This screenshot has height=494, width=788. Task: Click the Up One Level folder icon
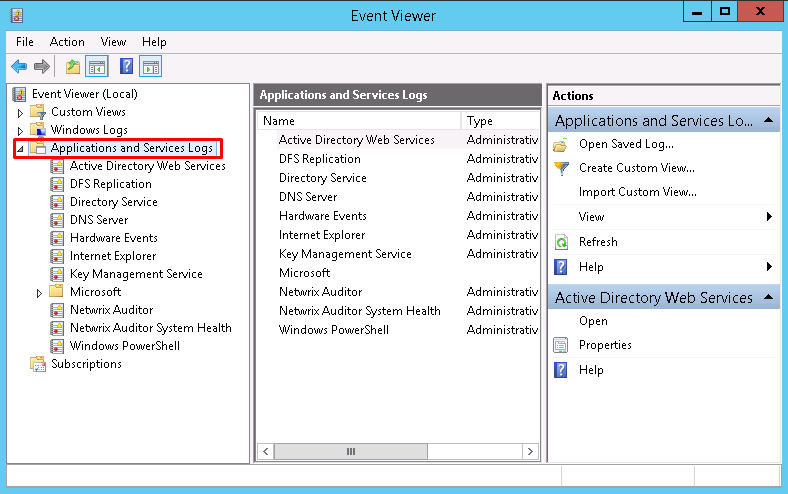point(73,66)
